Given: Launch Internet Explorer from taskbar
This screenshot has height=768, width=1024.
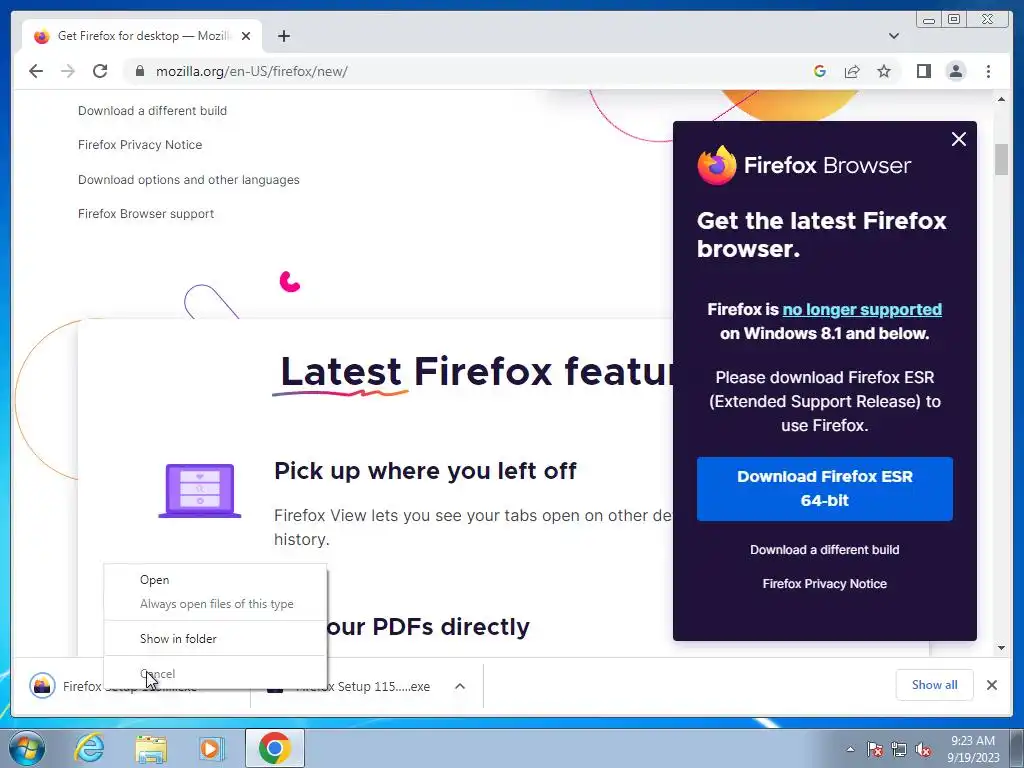Looking at the screenshot, I should click(89, 748).
